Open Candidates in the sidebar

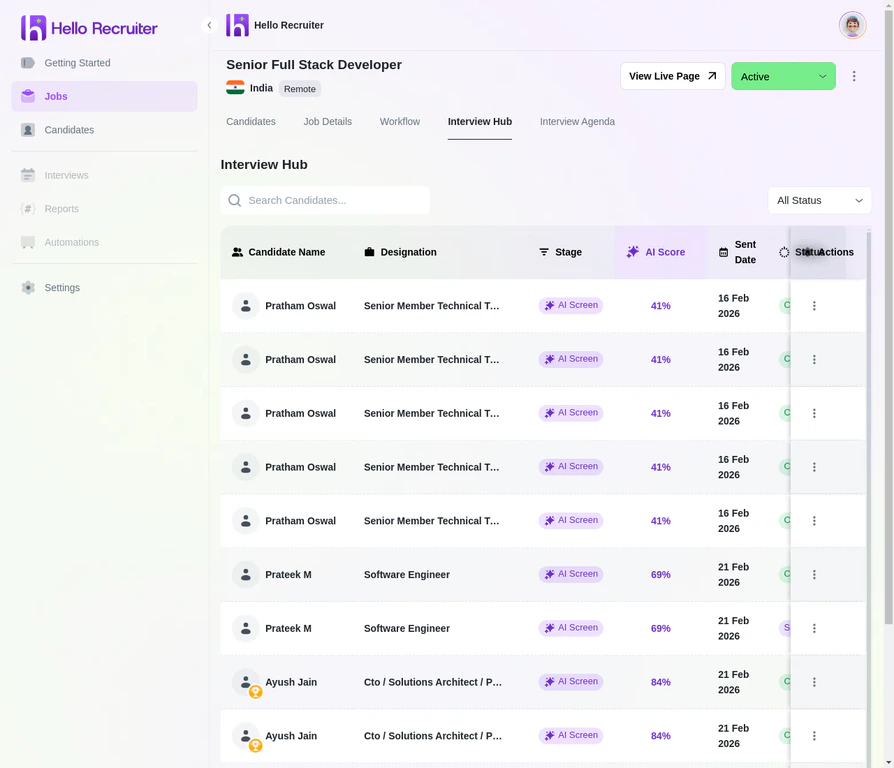[104, 130]
